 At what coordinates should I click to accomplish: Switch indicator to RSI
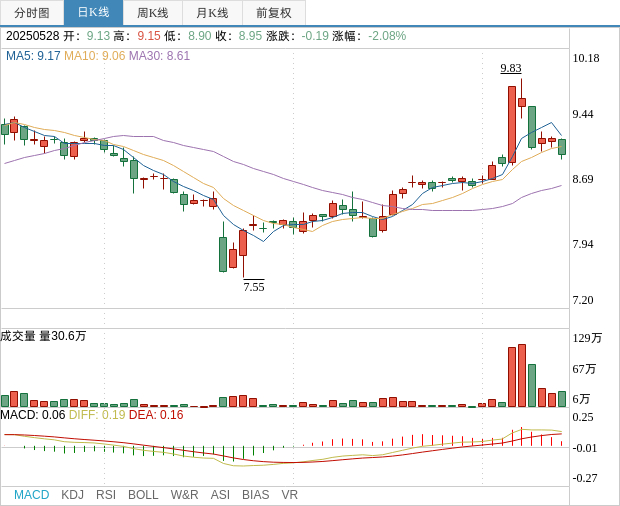point(106,495)
